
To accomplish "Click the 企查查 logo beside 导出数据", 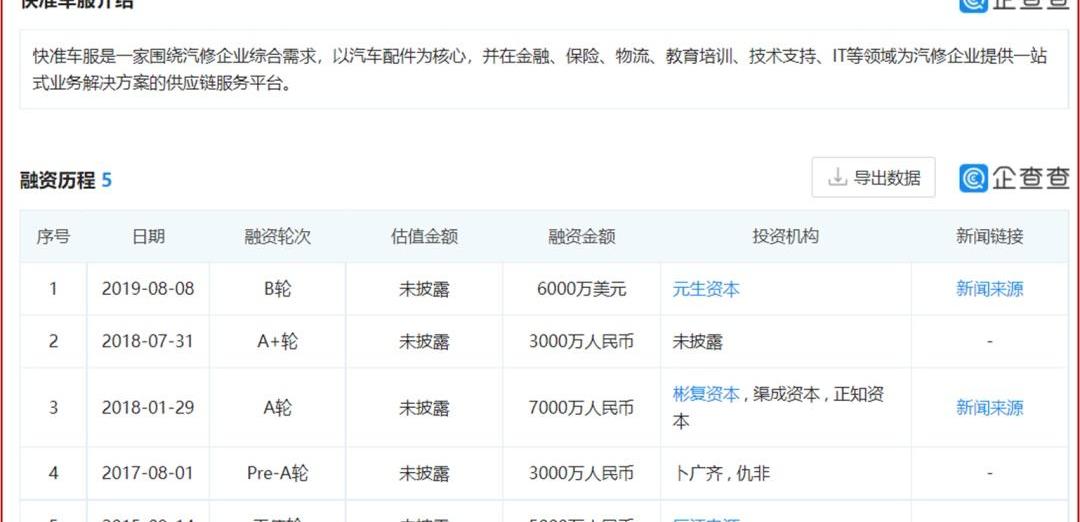I will coord(1014,178).
